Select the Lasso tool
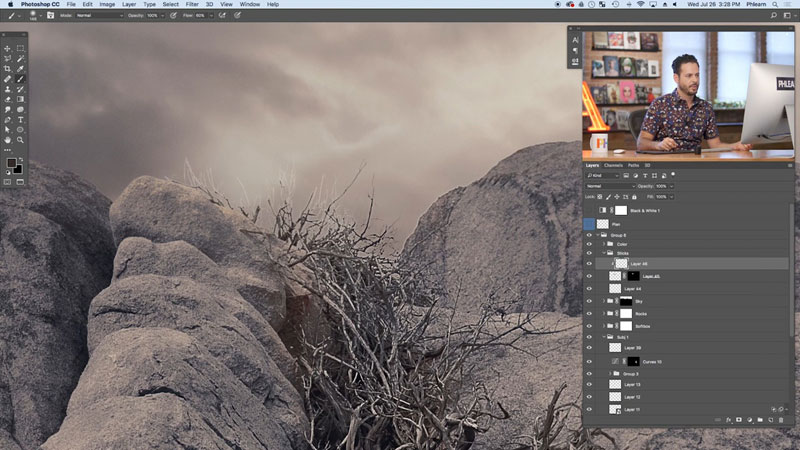Screen dimensions: 800x450 point(7,59)
